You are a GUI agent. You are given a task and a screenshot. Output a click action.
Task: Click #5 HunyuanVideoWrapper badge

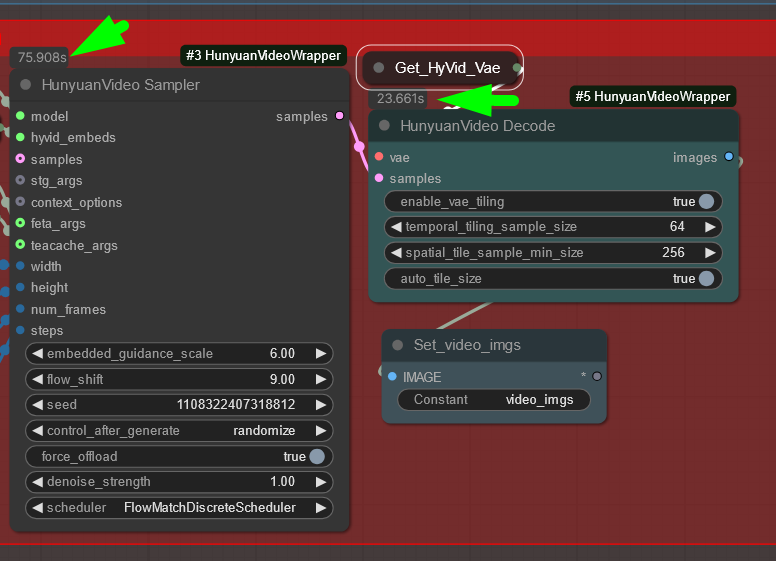[x=653, y=96]
